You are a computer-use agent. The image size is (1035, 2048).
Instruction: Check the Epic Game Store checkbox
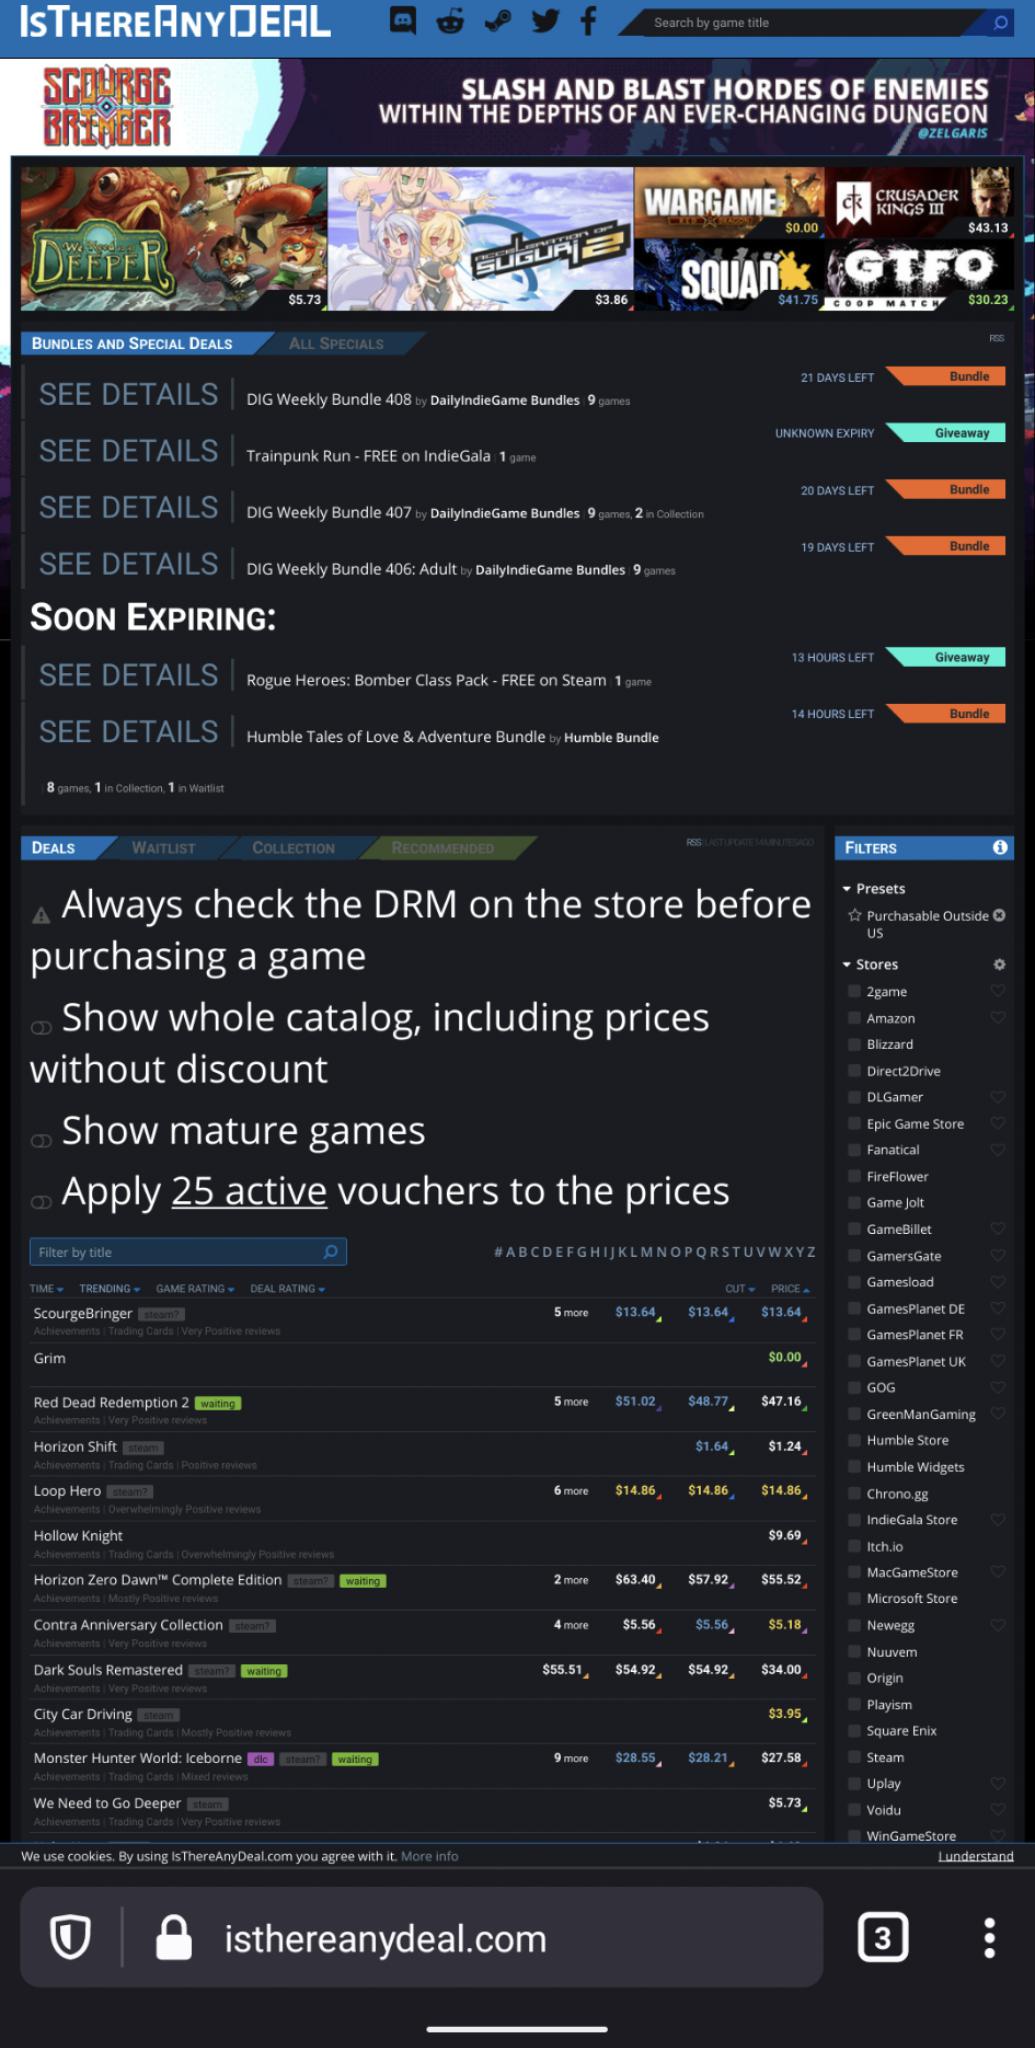[x=854, y=1123]
